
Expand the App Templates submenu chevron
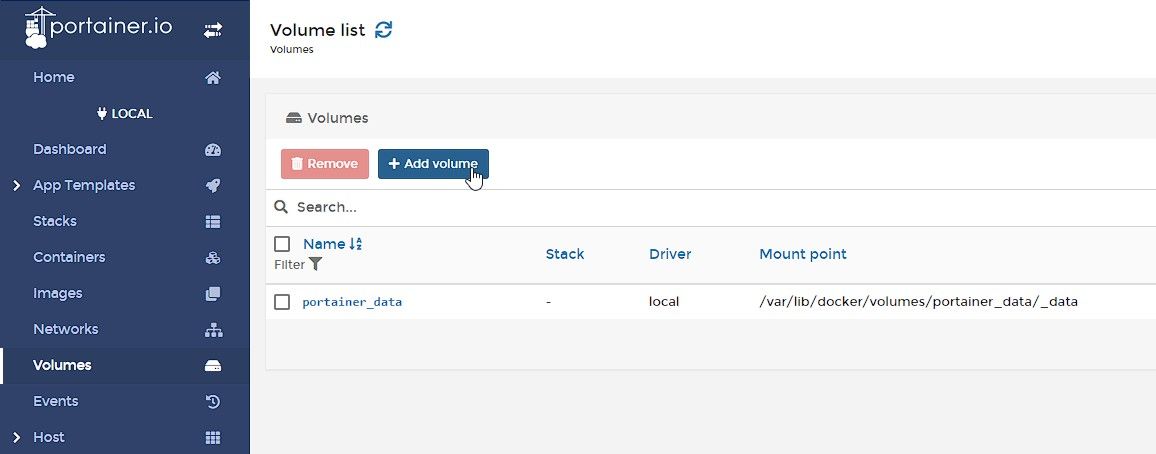[x=16, y=186]
